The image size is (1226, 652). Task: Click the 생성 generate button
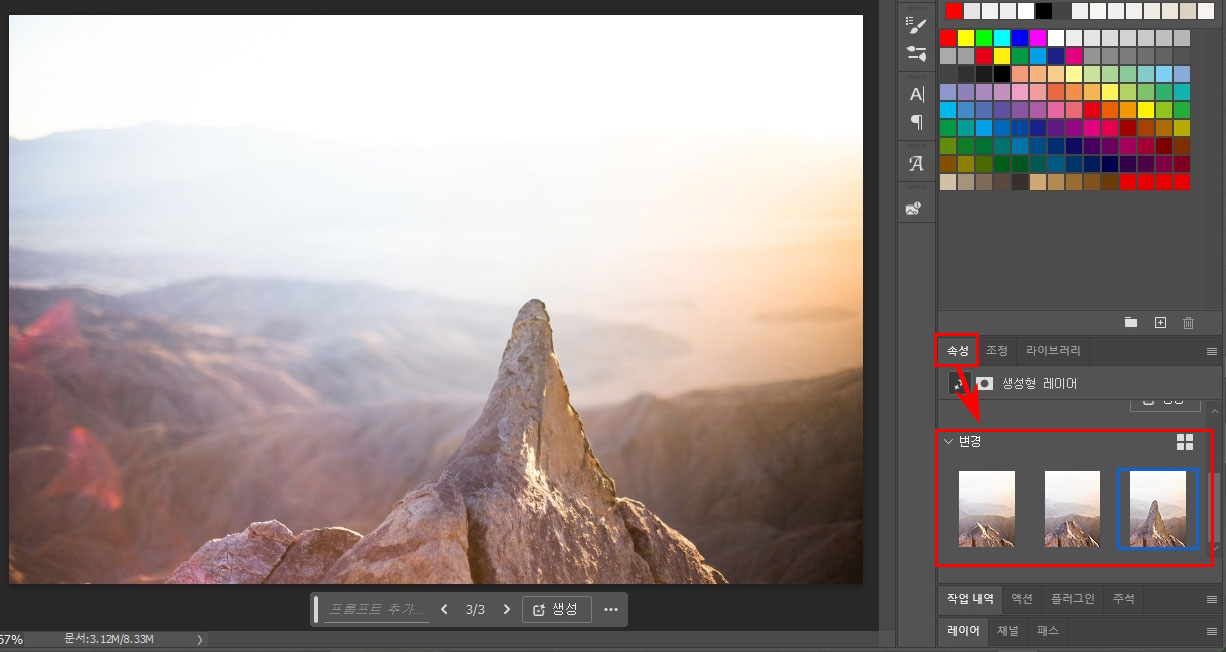pos(556,609)
